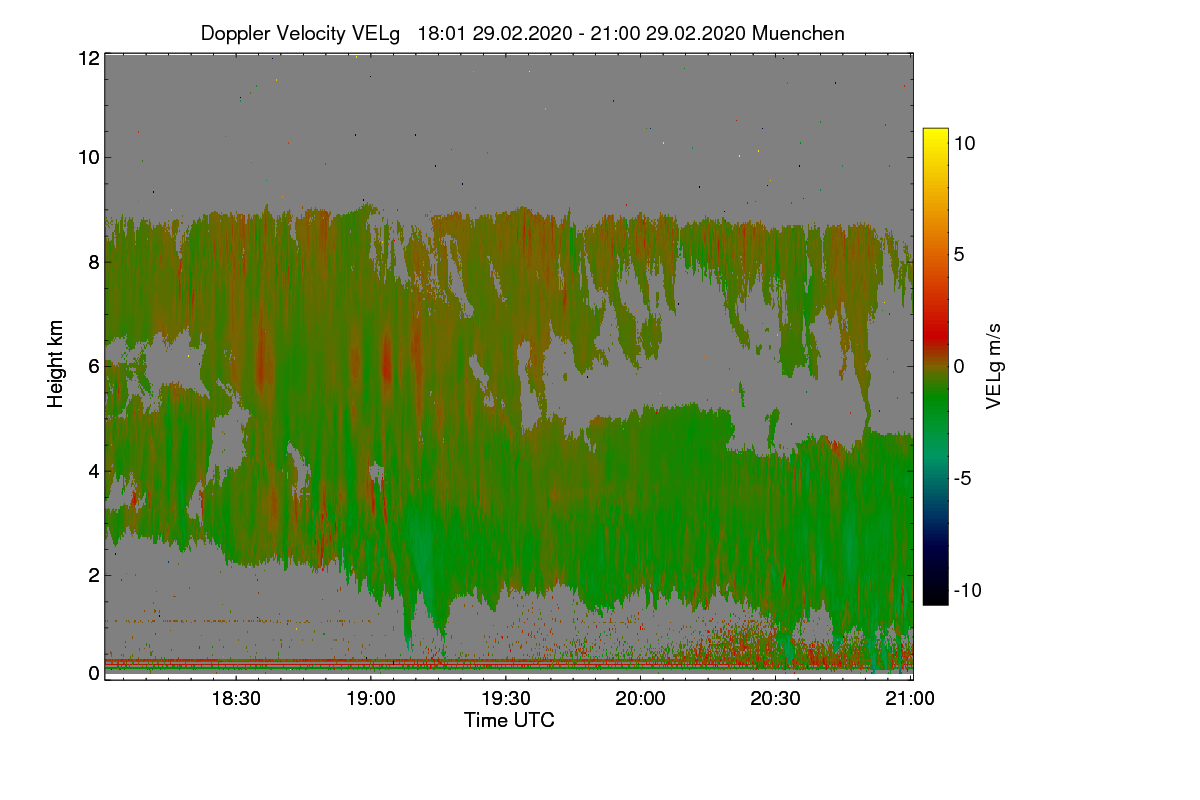This screenshot has width=1200, height=800.
Task: Click the 'Time UTC' axis label
Action: point(509,720)
